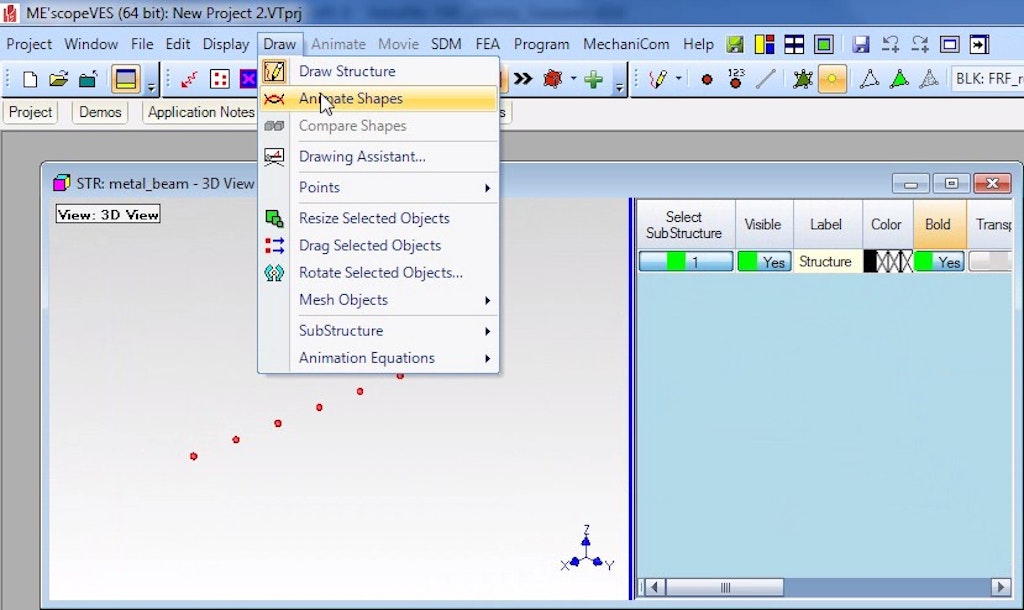This screenshot has width=1024, height=610.
Task: Click the red cube structure icon
Action: [x=552, y=80]
